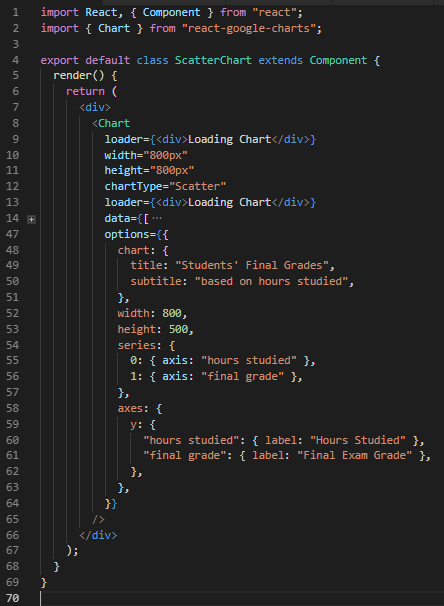The width and height of the screenshot is (444, 606).
Task: Click "final grade" axis value on line 56
Action: click(x=242, y=376)
